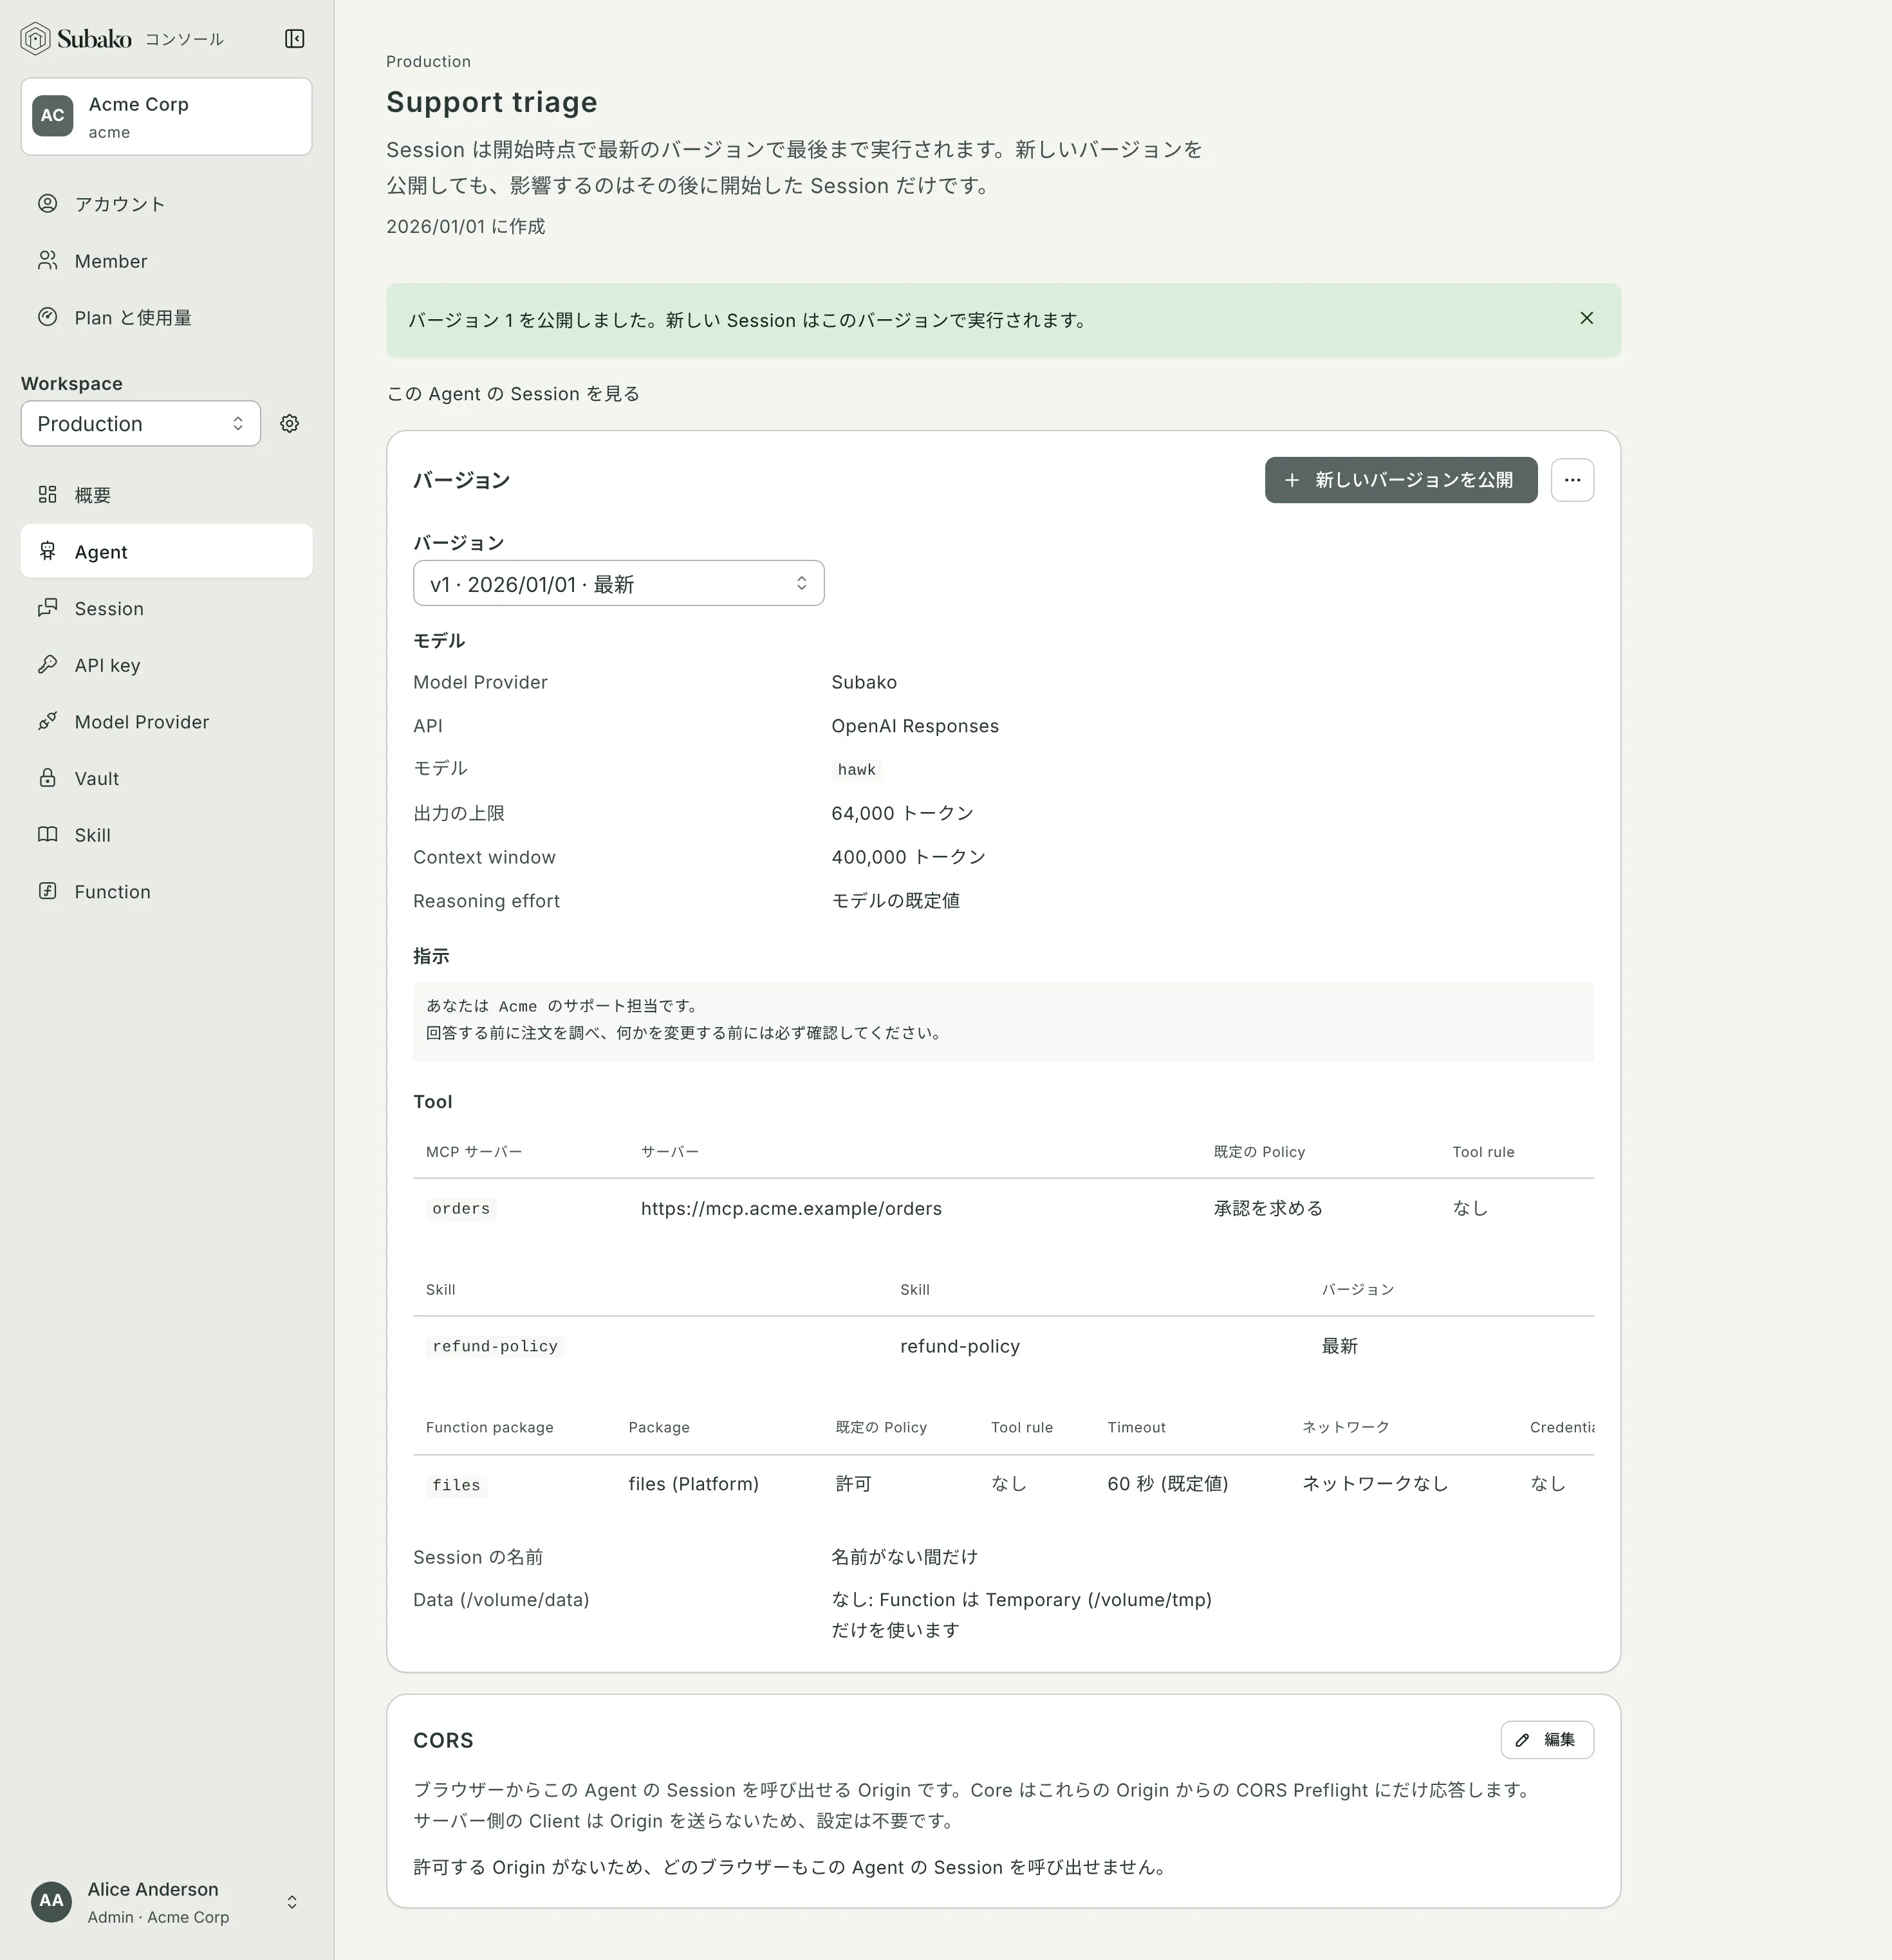This screenshot has height=1960, width=1892.
Task: Click the AC organization avatar
Action: (x=53, y=116)
